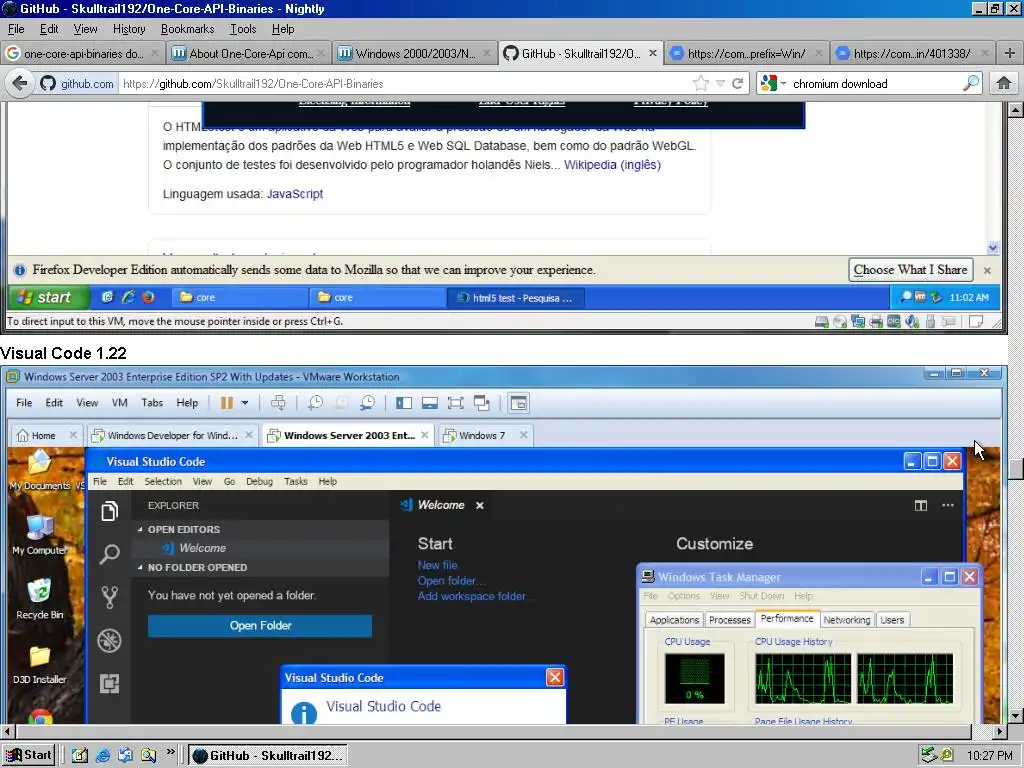1024x768 pixels.
Task: Bookmark page with the star icon
Action: point(700,84)
